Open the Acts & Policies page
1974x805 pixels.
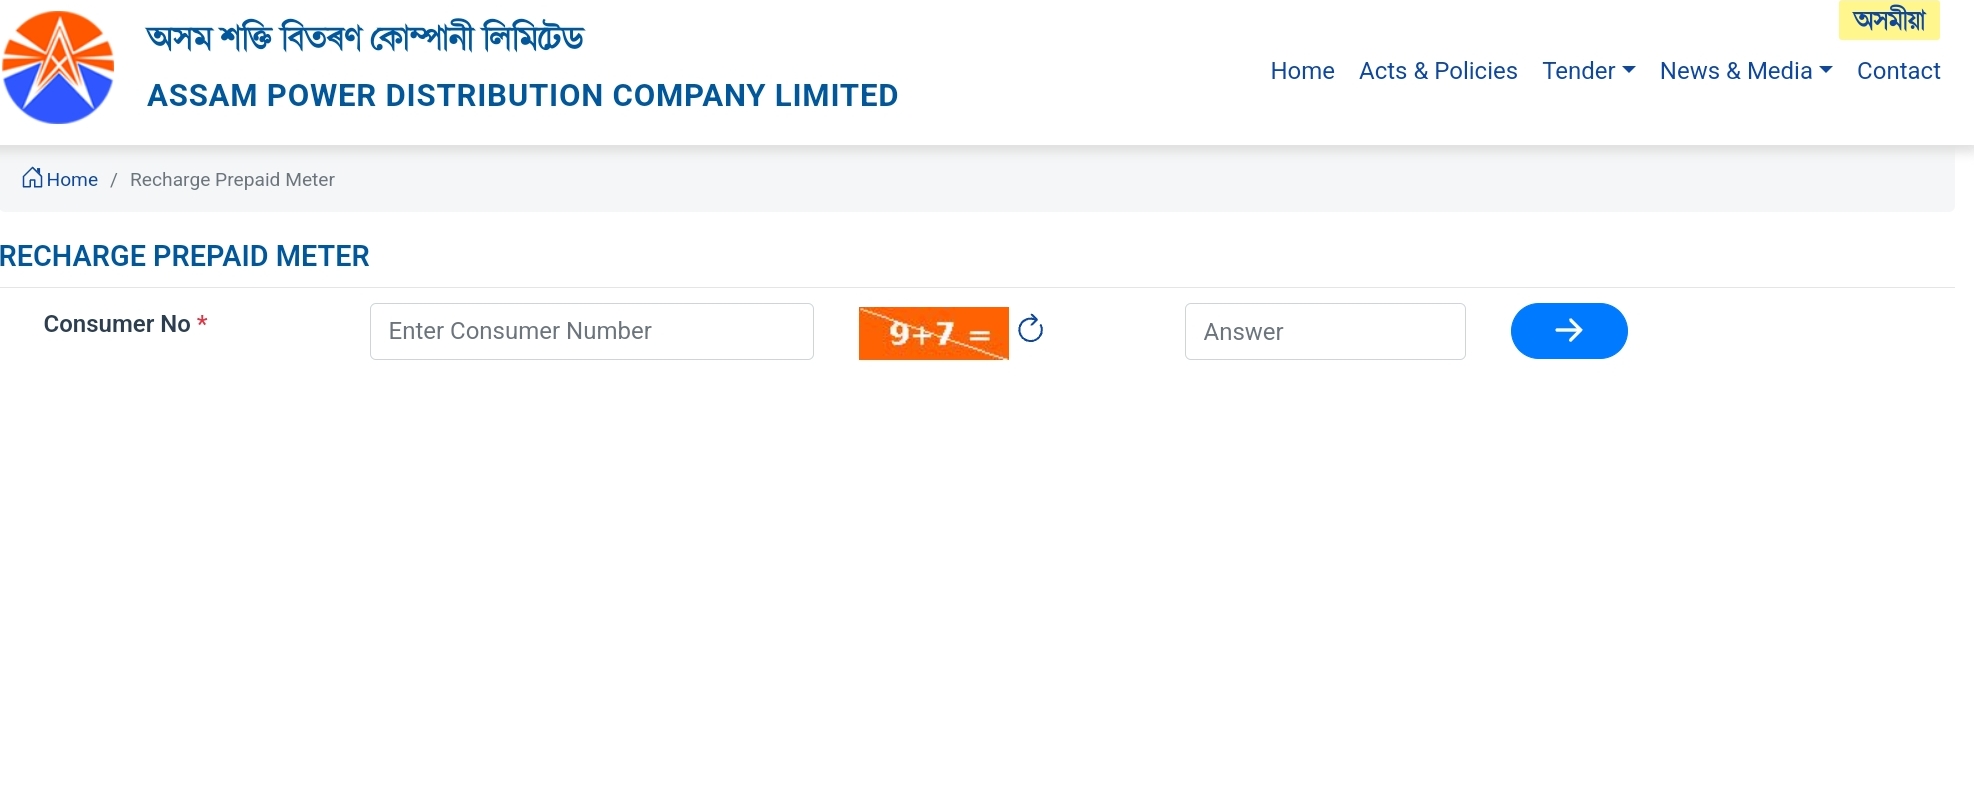point(1437,71)
